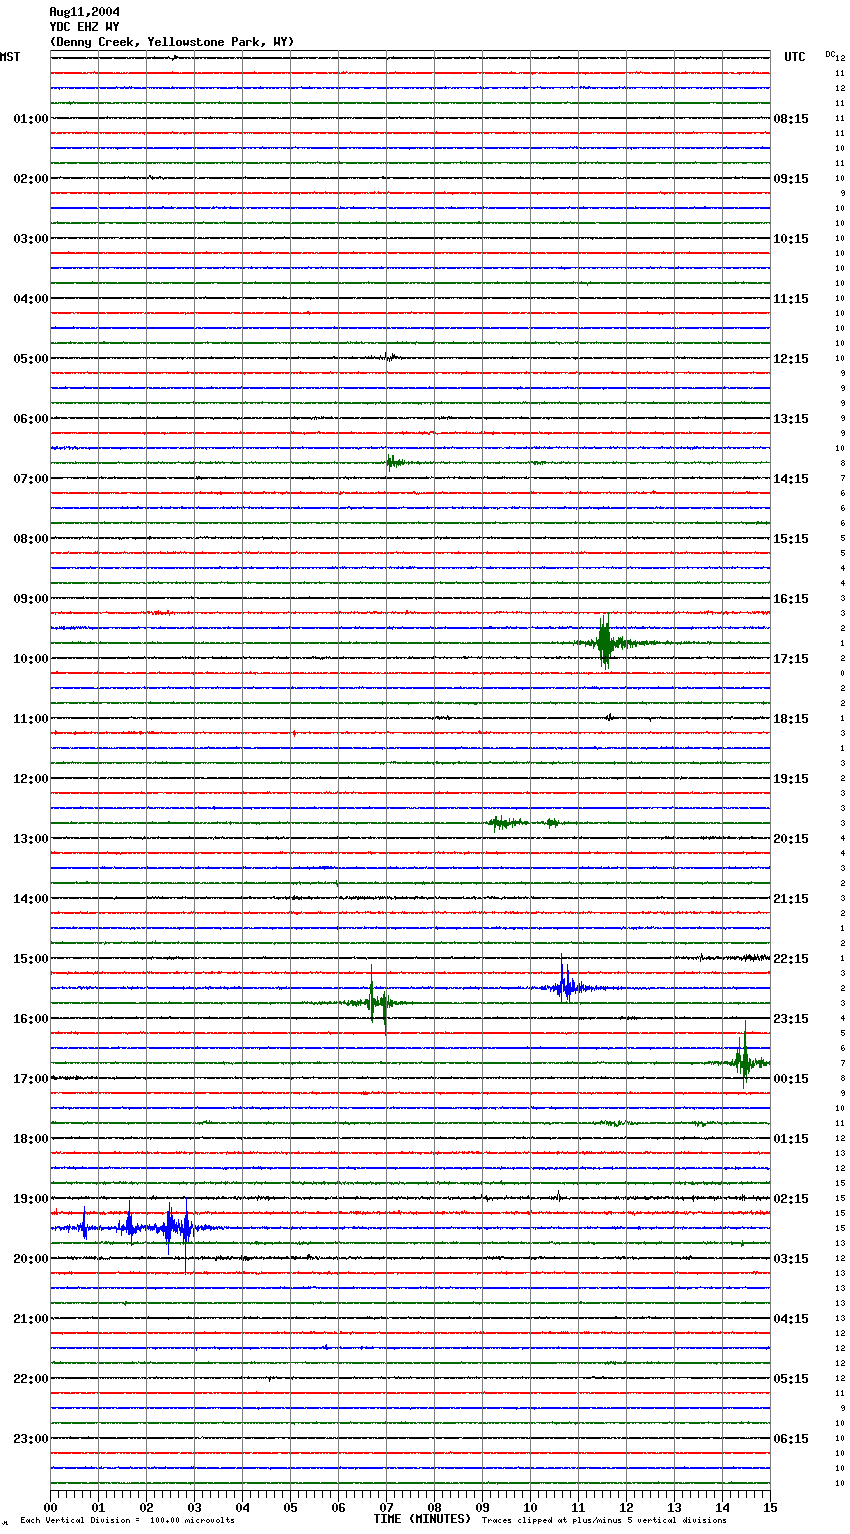
Task: Click the Each Vertical Division 100.00 microvolts note
Action: pyautogui.click(x=127, y=1521)
